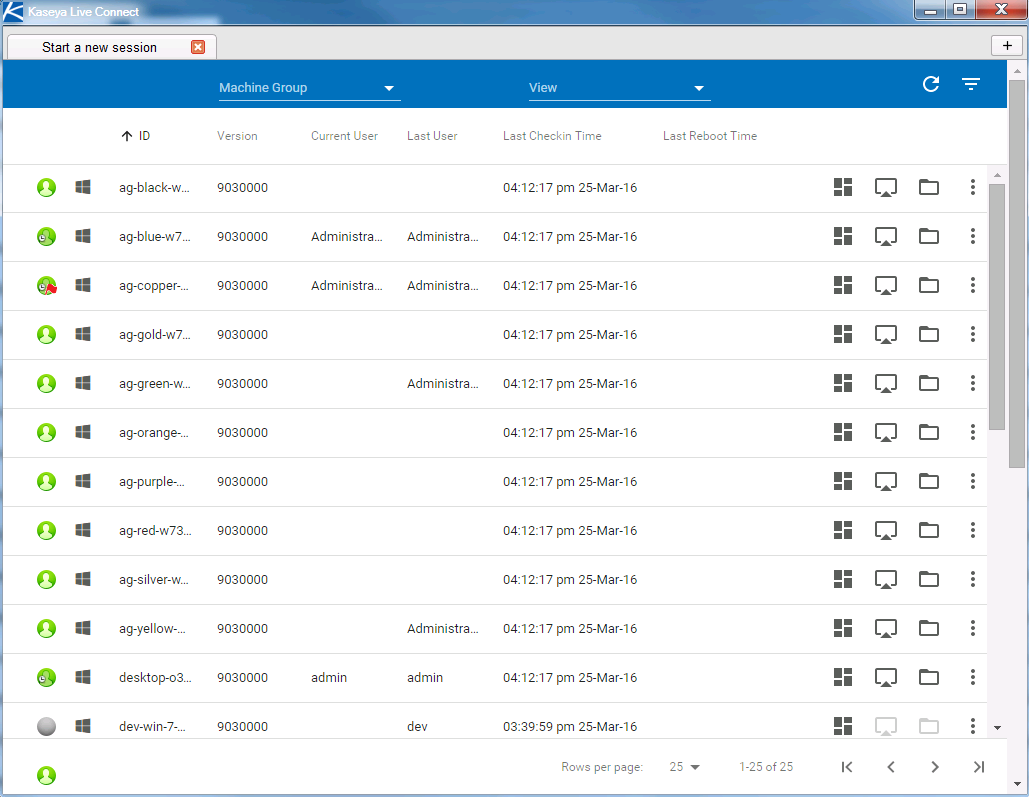Start remote control for the ag-blue machine
1029x797 pixels.
point(886,237)
